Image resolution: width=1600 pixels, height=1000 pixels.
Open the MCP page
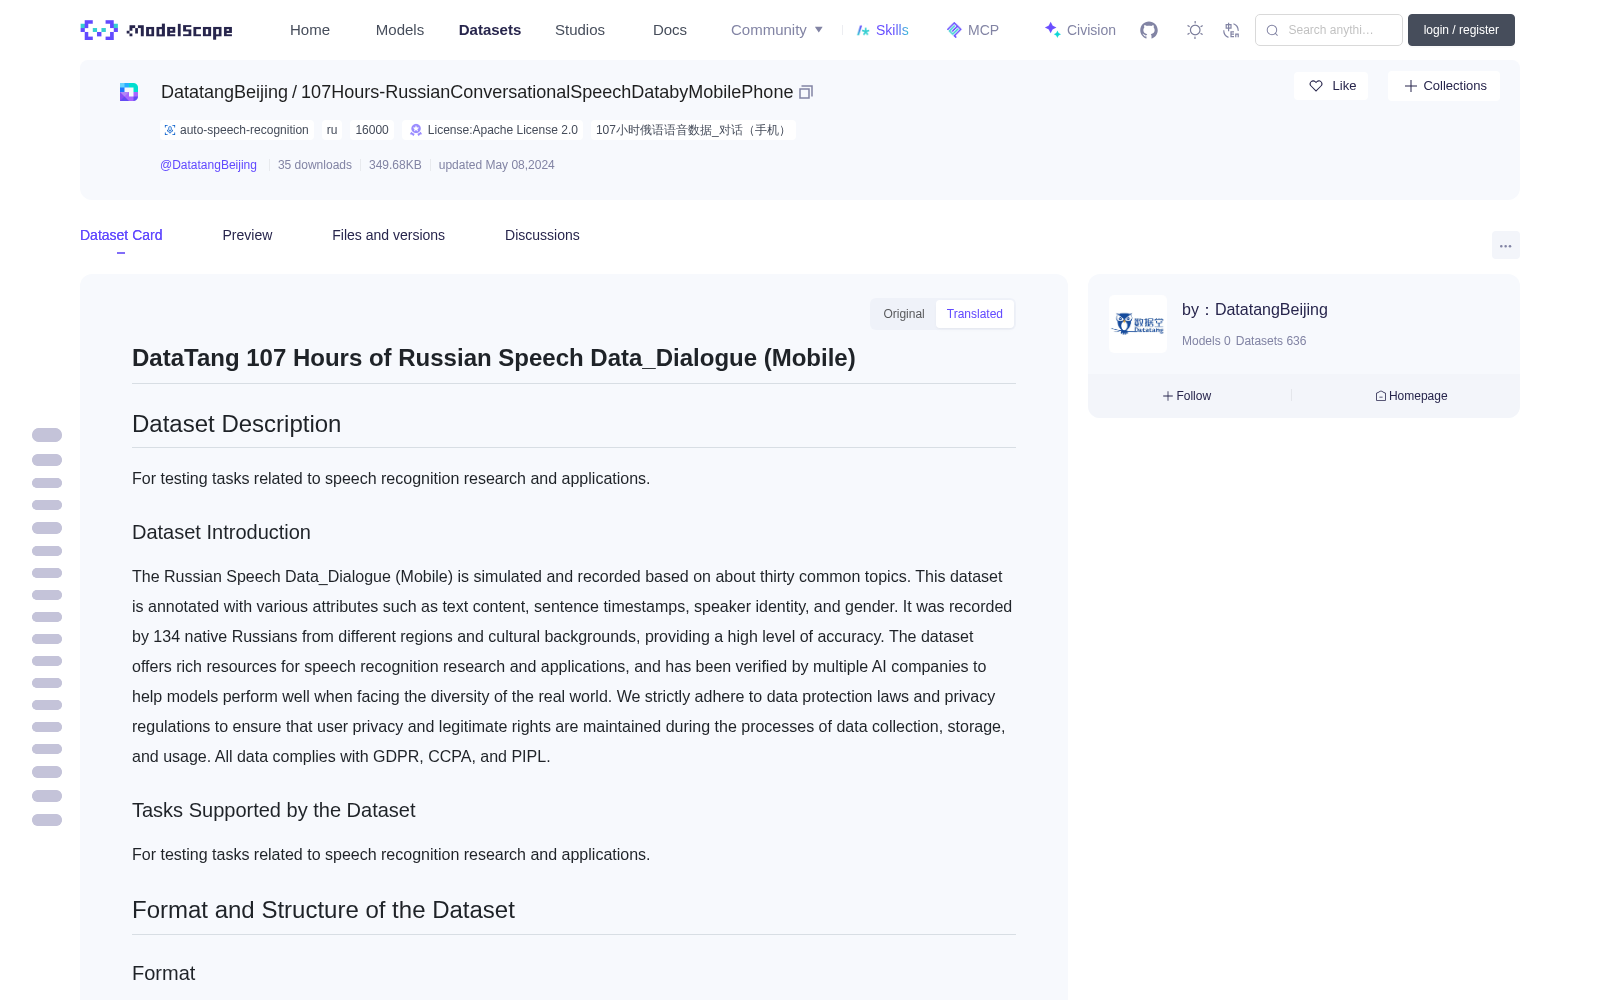(x=983, y=30)
